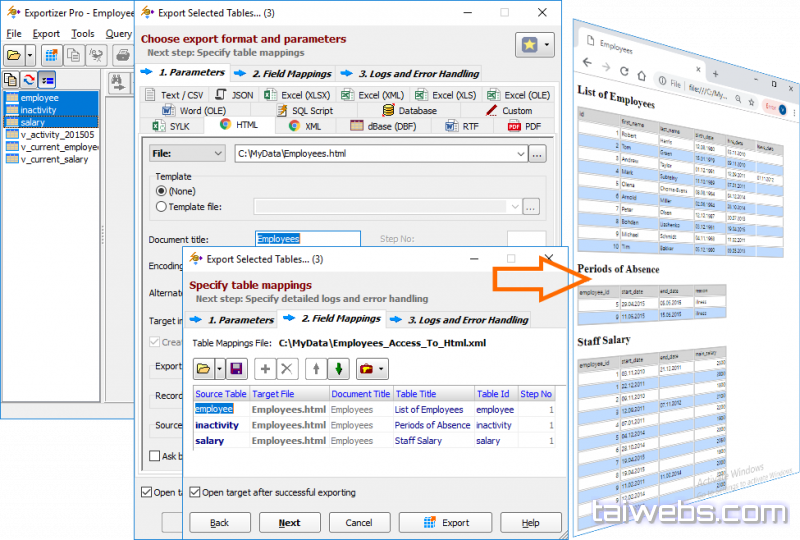Choose the Custom export format
The width and height of the screenshot is (800, 540).
click(x=509, y=111)
